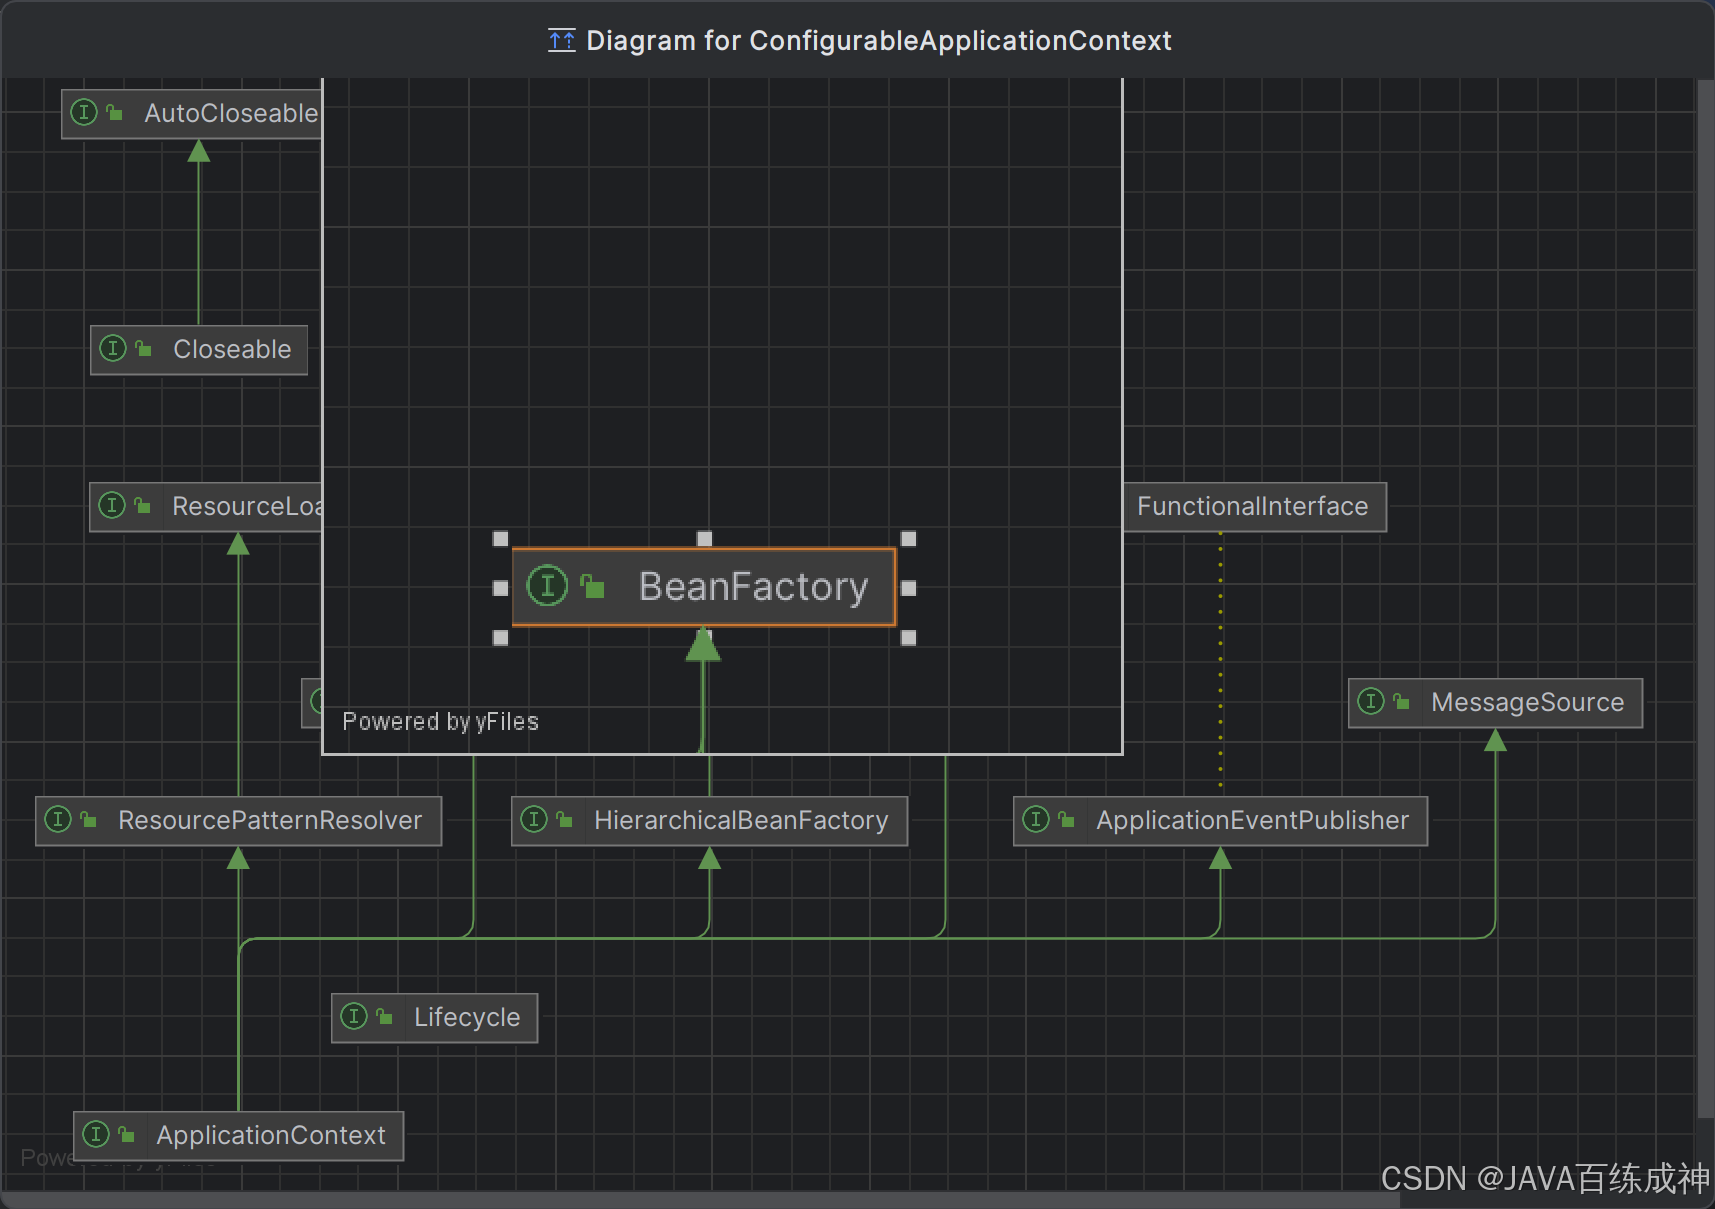Click the interface icon on Lifecycle

pos(354,1016)
